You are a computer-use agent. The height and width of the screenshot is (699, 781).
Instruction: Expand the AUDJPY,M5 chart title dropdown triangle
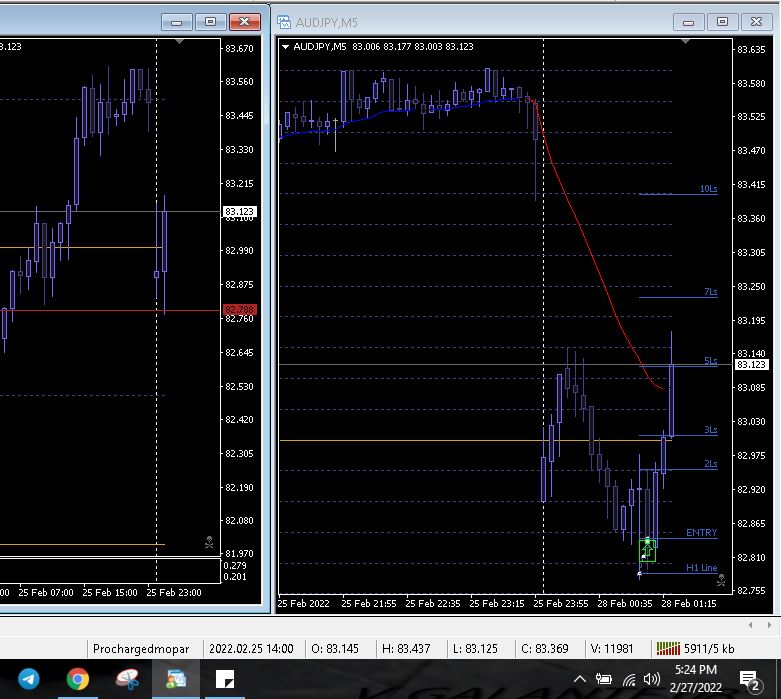click(285, 46)
